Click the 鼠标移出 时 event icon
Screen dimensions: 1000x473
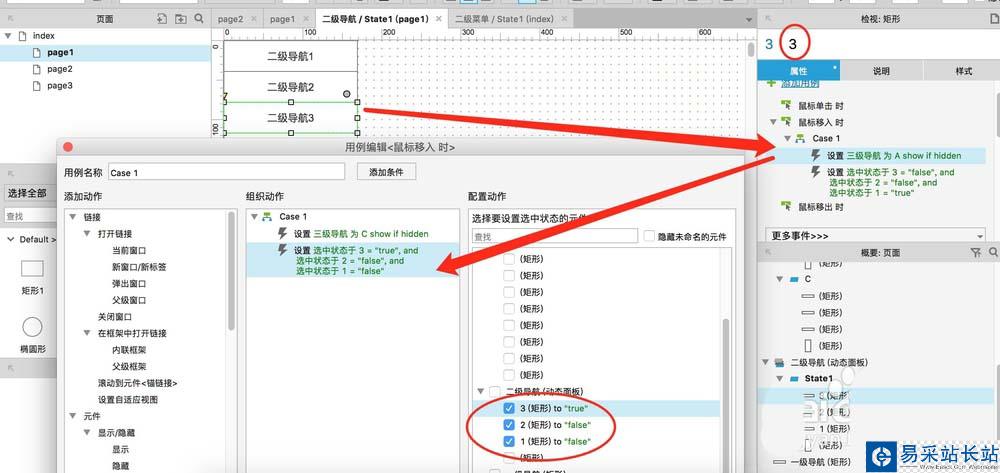[x=786, y=207]
